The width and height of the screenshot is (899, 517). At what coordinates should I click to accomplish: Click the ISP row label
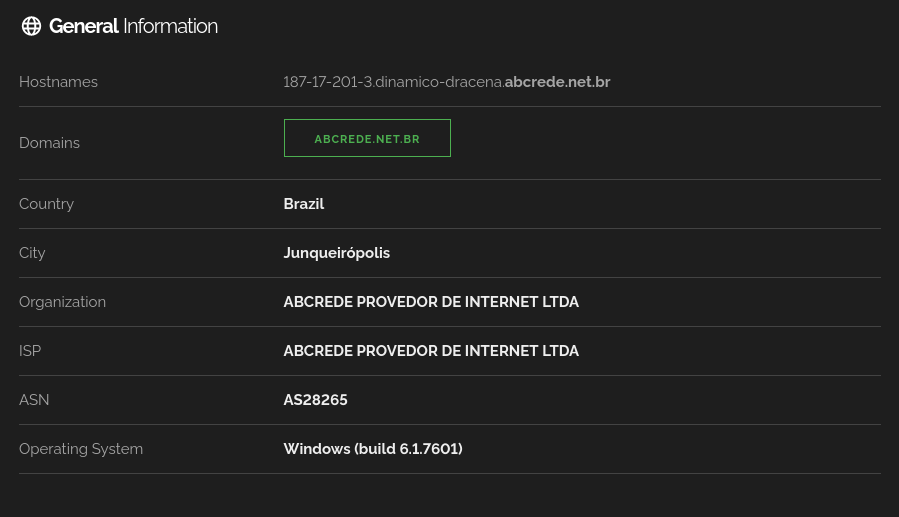(30, 351)
